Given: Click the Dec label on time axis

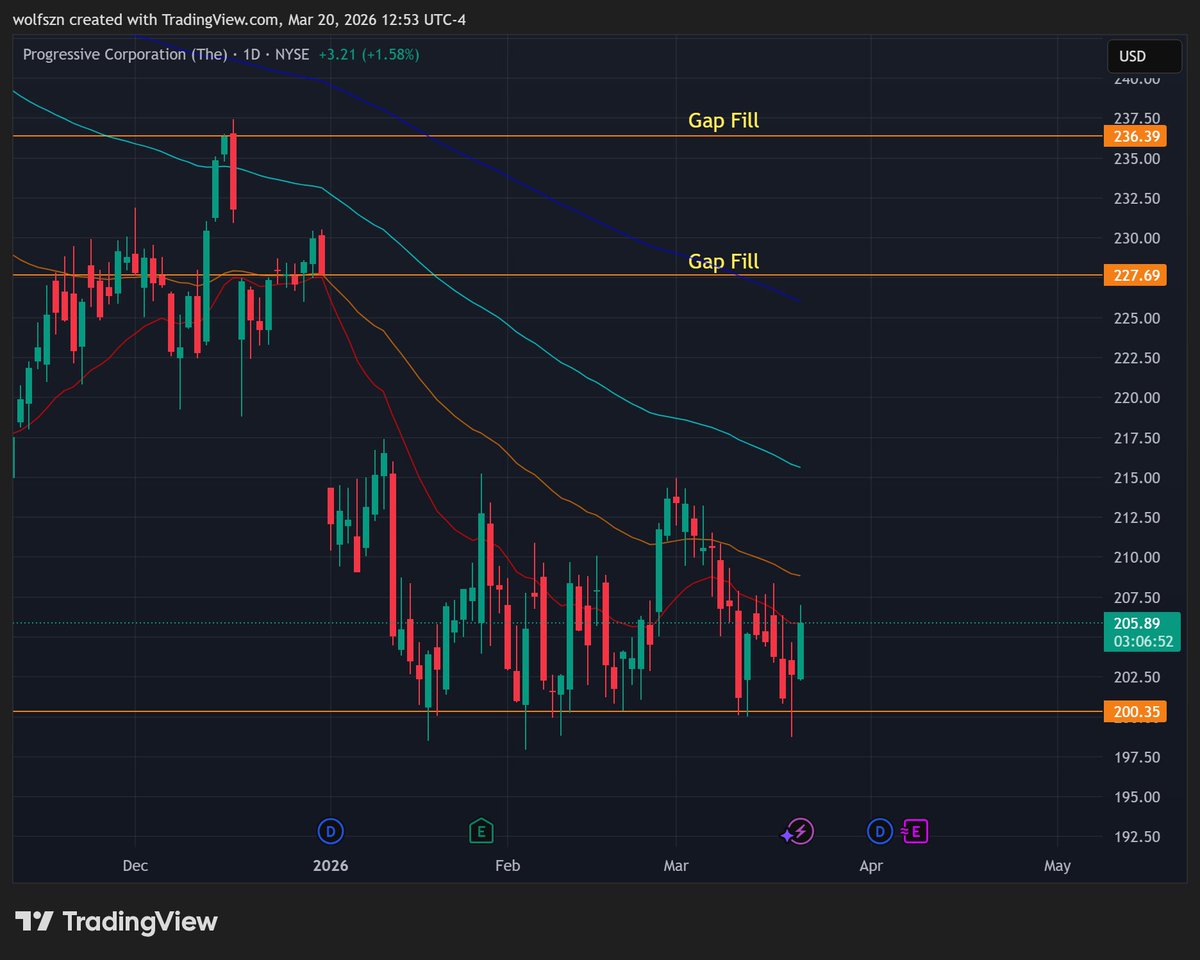Looking at the screenshot, I should point(135,866).
